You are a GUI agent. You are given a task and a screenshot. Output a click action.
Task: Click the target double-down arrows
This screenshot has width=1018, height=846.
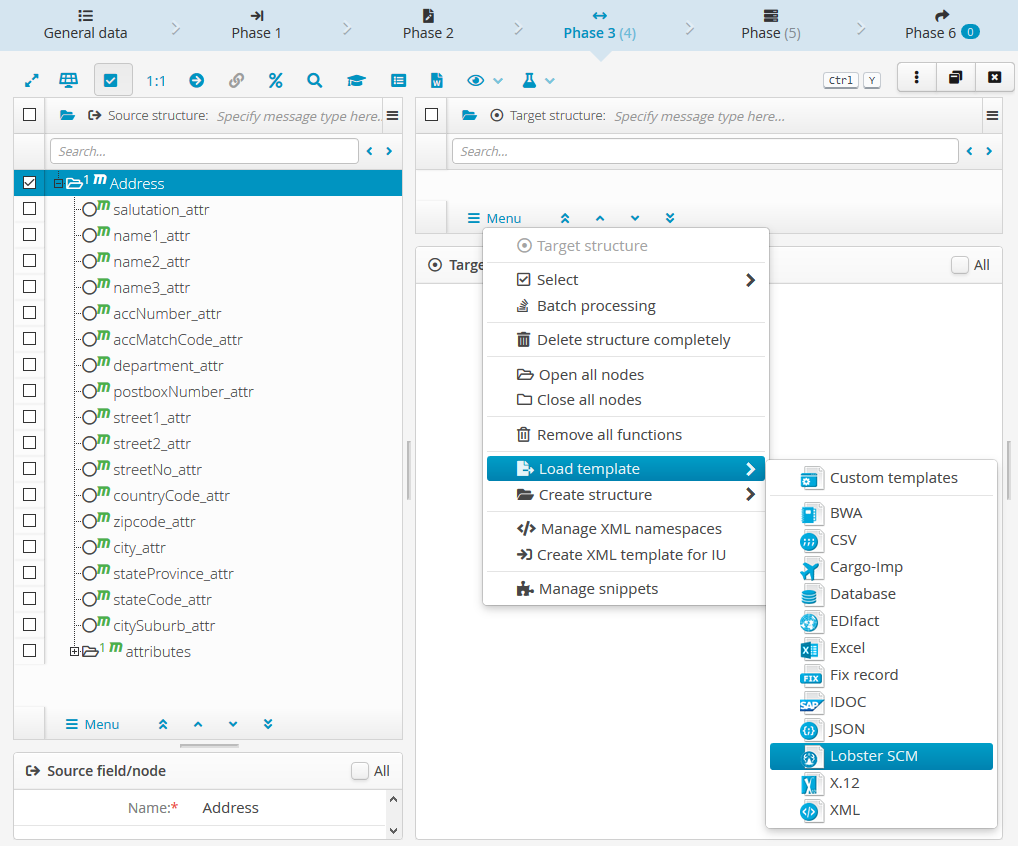(670, 218)
